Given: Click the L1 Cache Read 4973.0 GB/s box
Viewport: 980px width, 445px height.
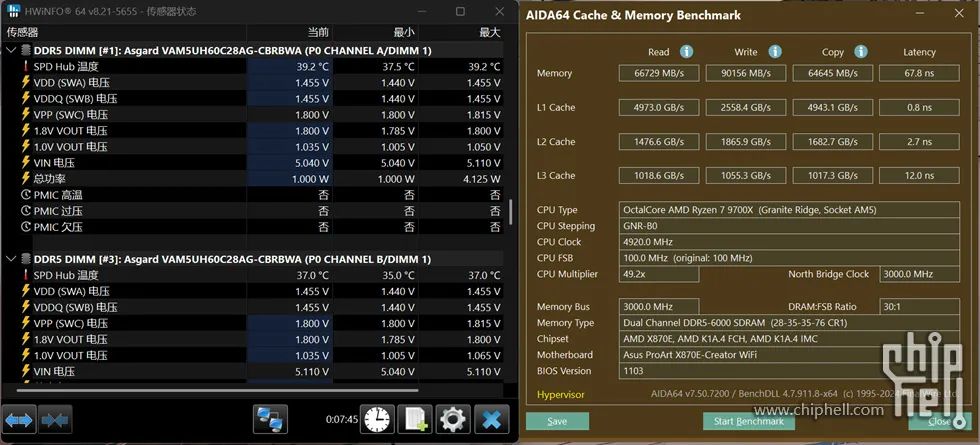Looking at the screenshot, I should (x=659, y=108).
